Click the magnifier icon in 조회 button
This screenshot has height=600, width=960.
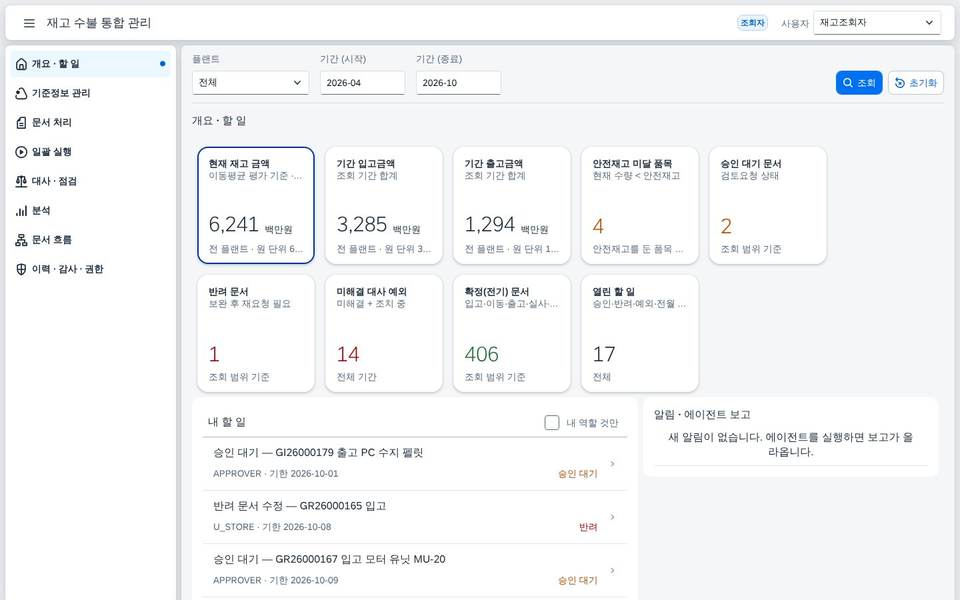(848, 83)
